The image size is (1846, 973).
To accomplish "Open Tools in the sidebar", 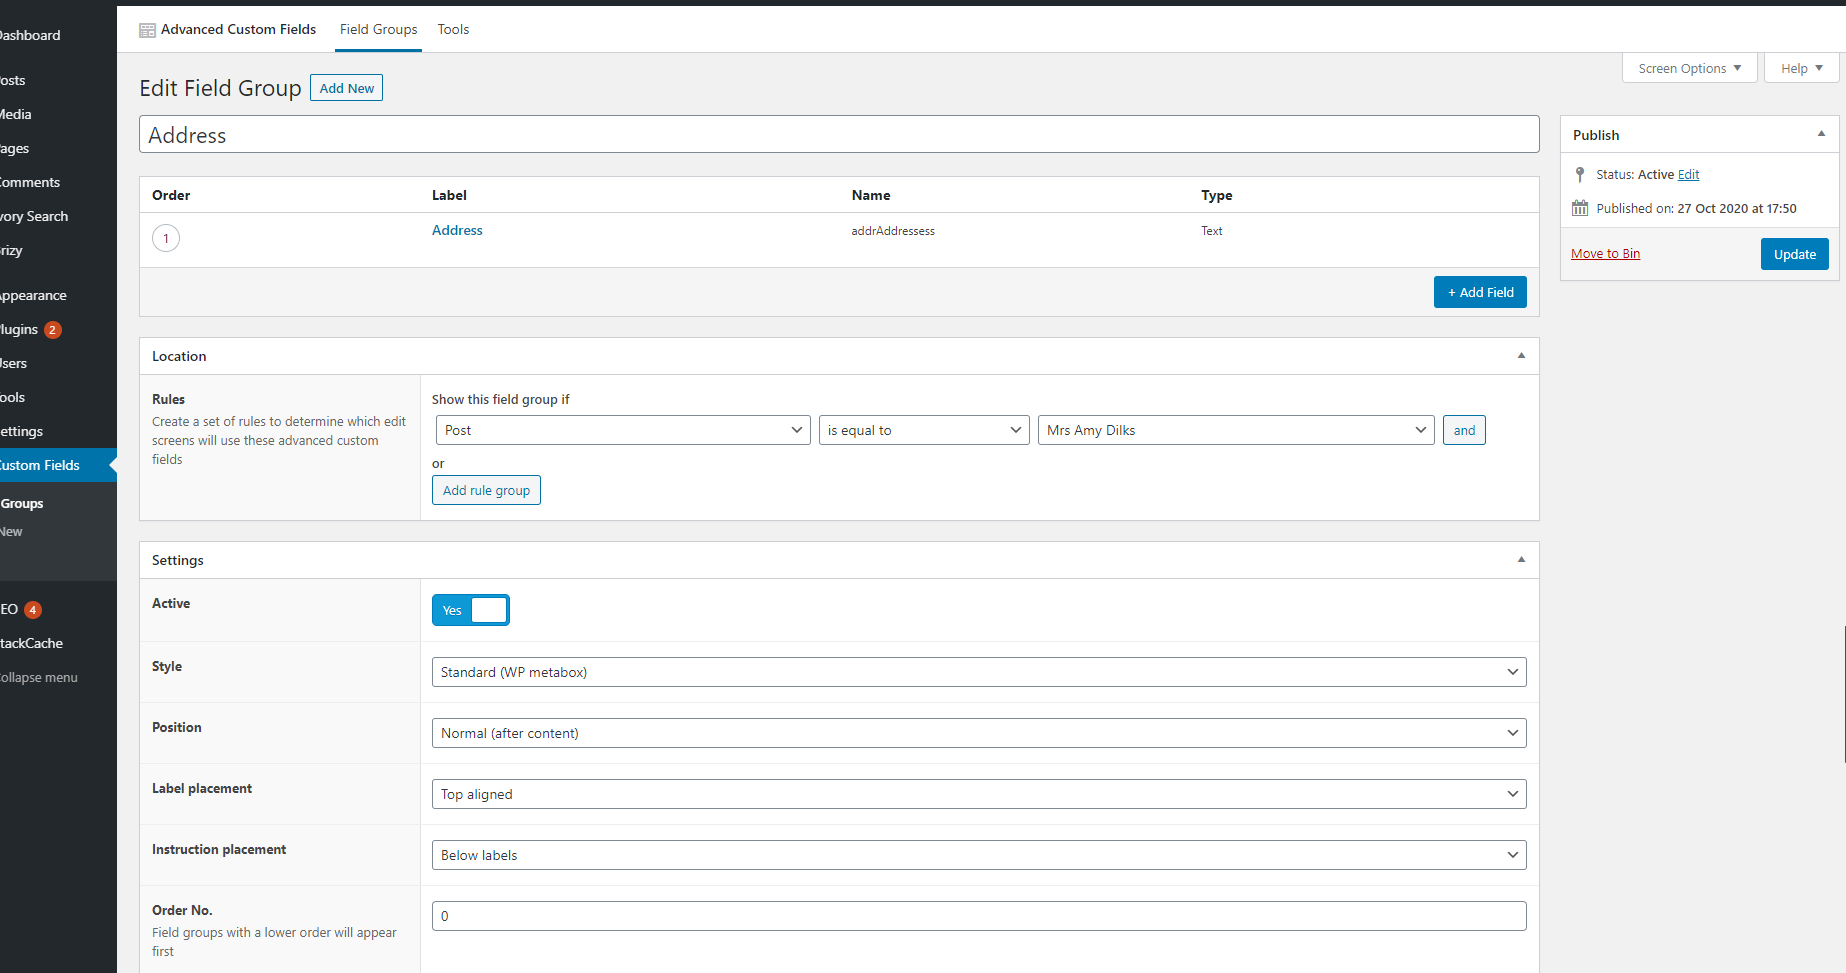I will [x=58, y=397].
